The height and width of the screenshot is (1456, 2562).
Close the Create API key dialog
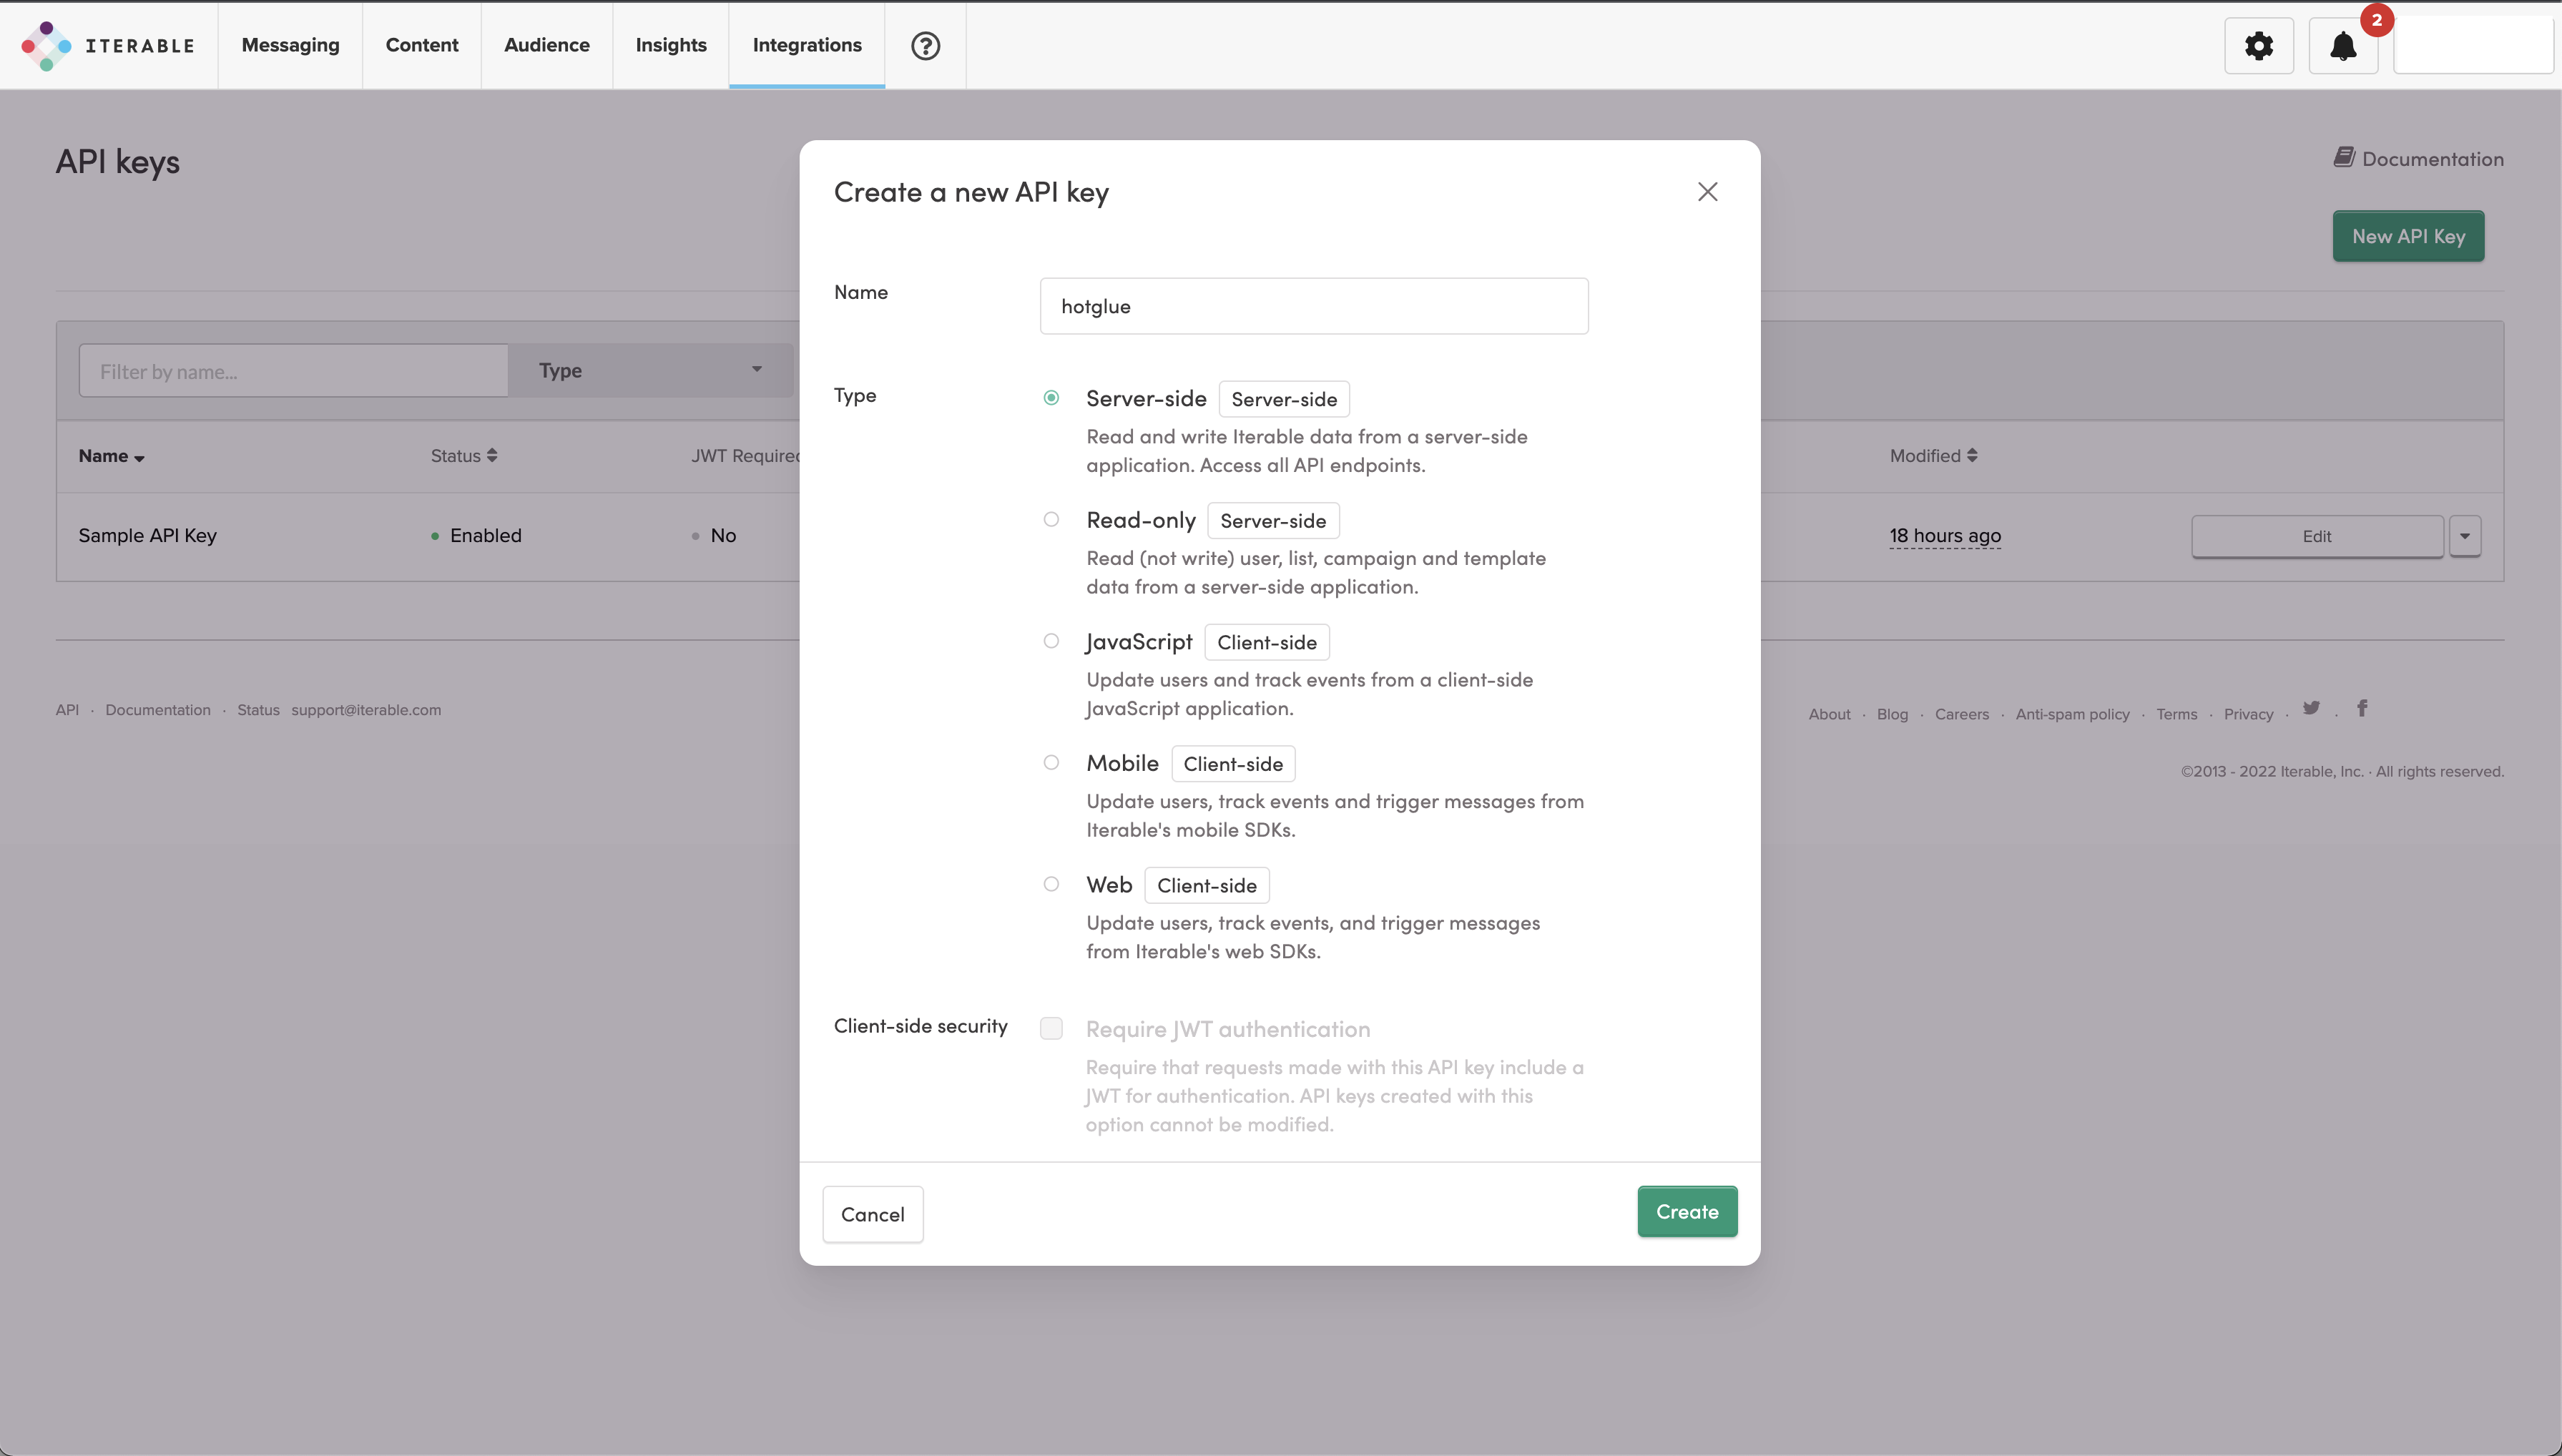pyautogui.click(x=1707, y=192)
